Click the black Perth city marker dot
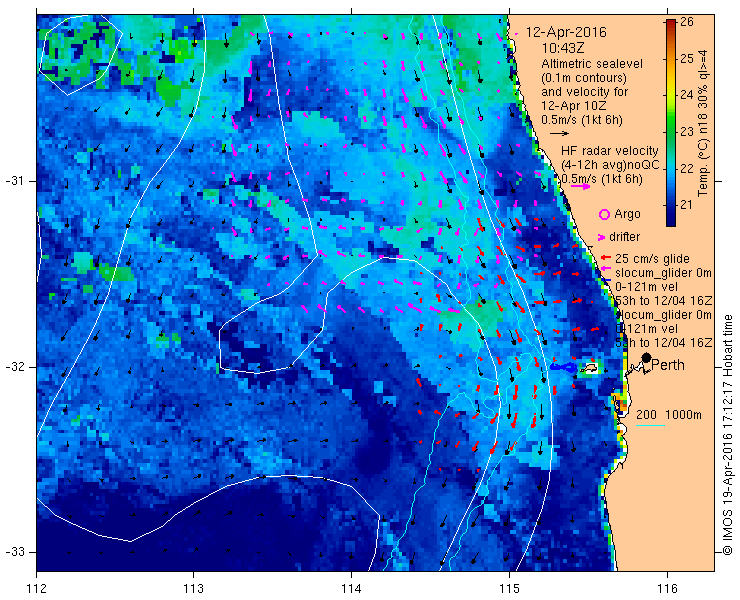This screenshot has height=600, width=740. pos(647,358)
